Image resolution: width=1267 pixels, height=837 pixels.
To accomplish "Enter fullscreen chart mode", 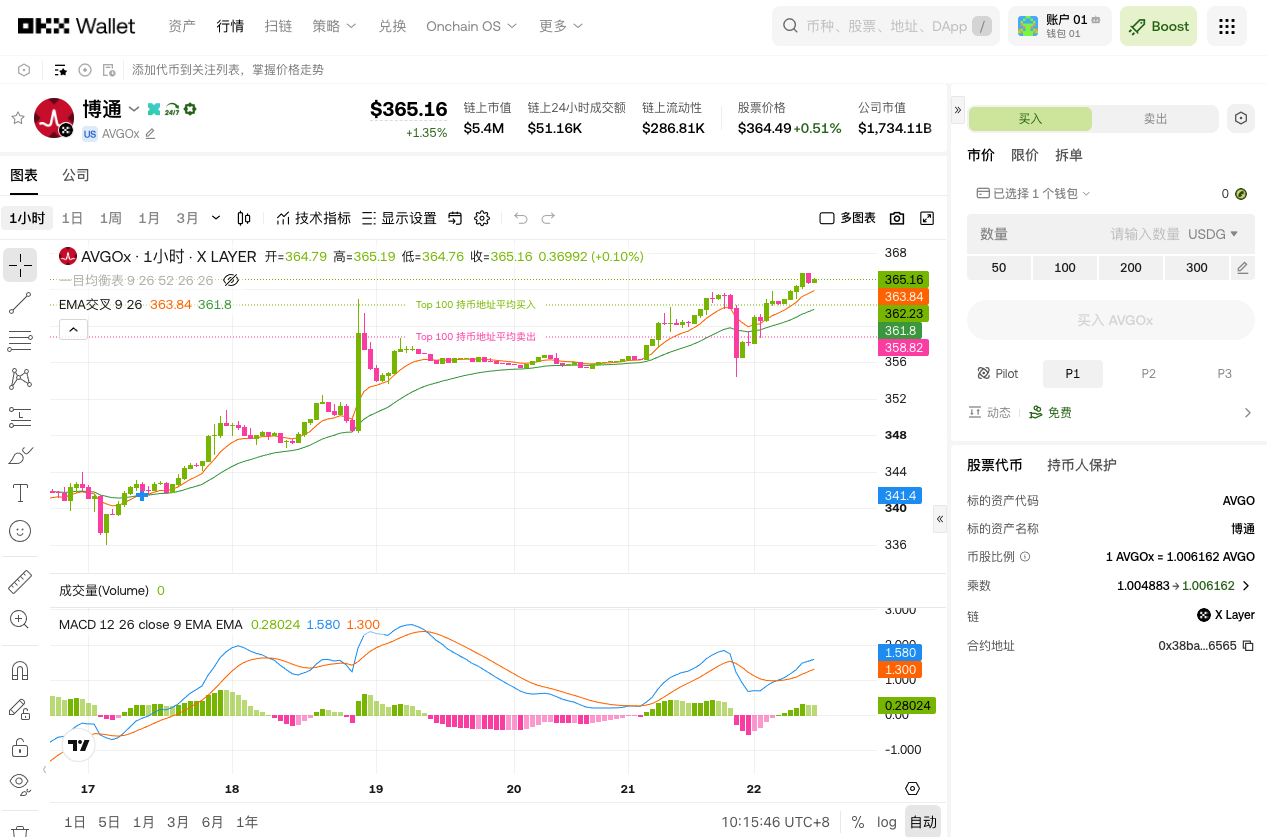I will (x=927, y=218).
